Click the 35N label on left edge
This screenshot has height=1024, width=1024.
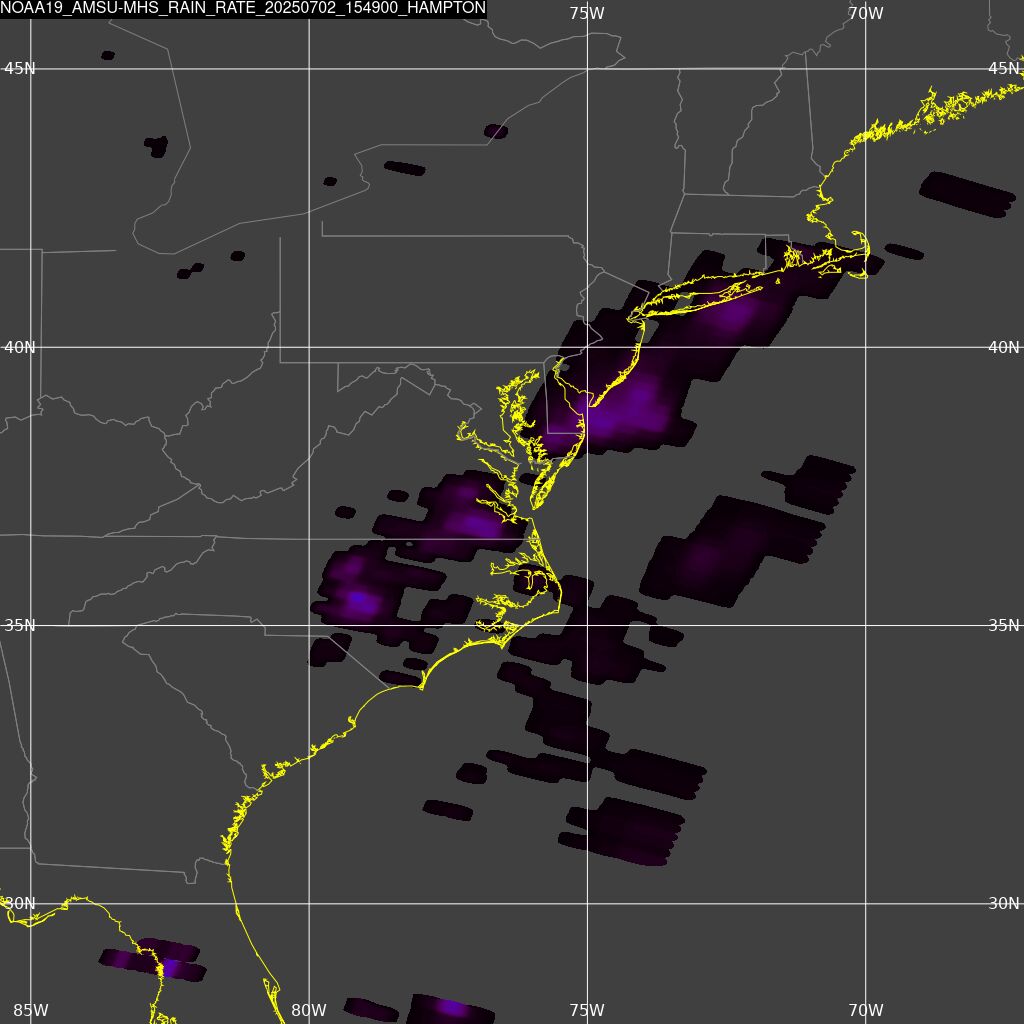click(20, 626)
